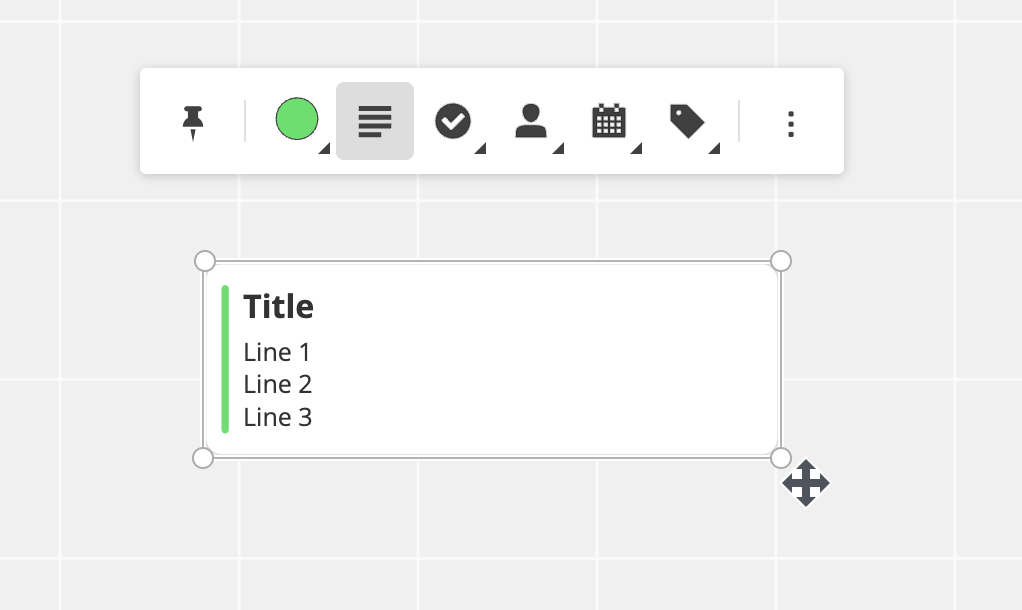Expand dropdown arrow beside the person icon
This screenshot has width=1022, height=610.
[558, 149]
